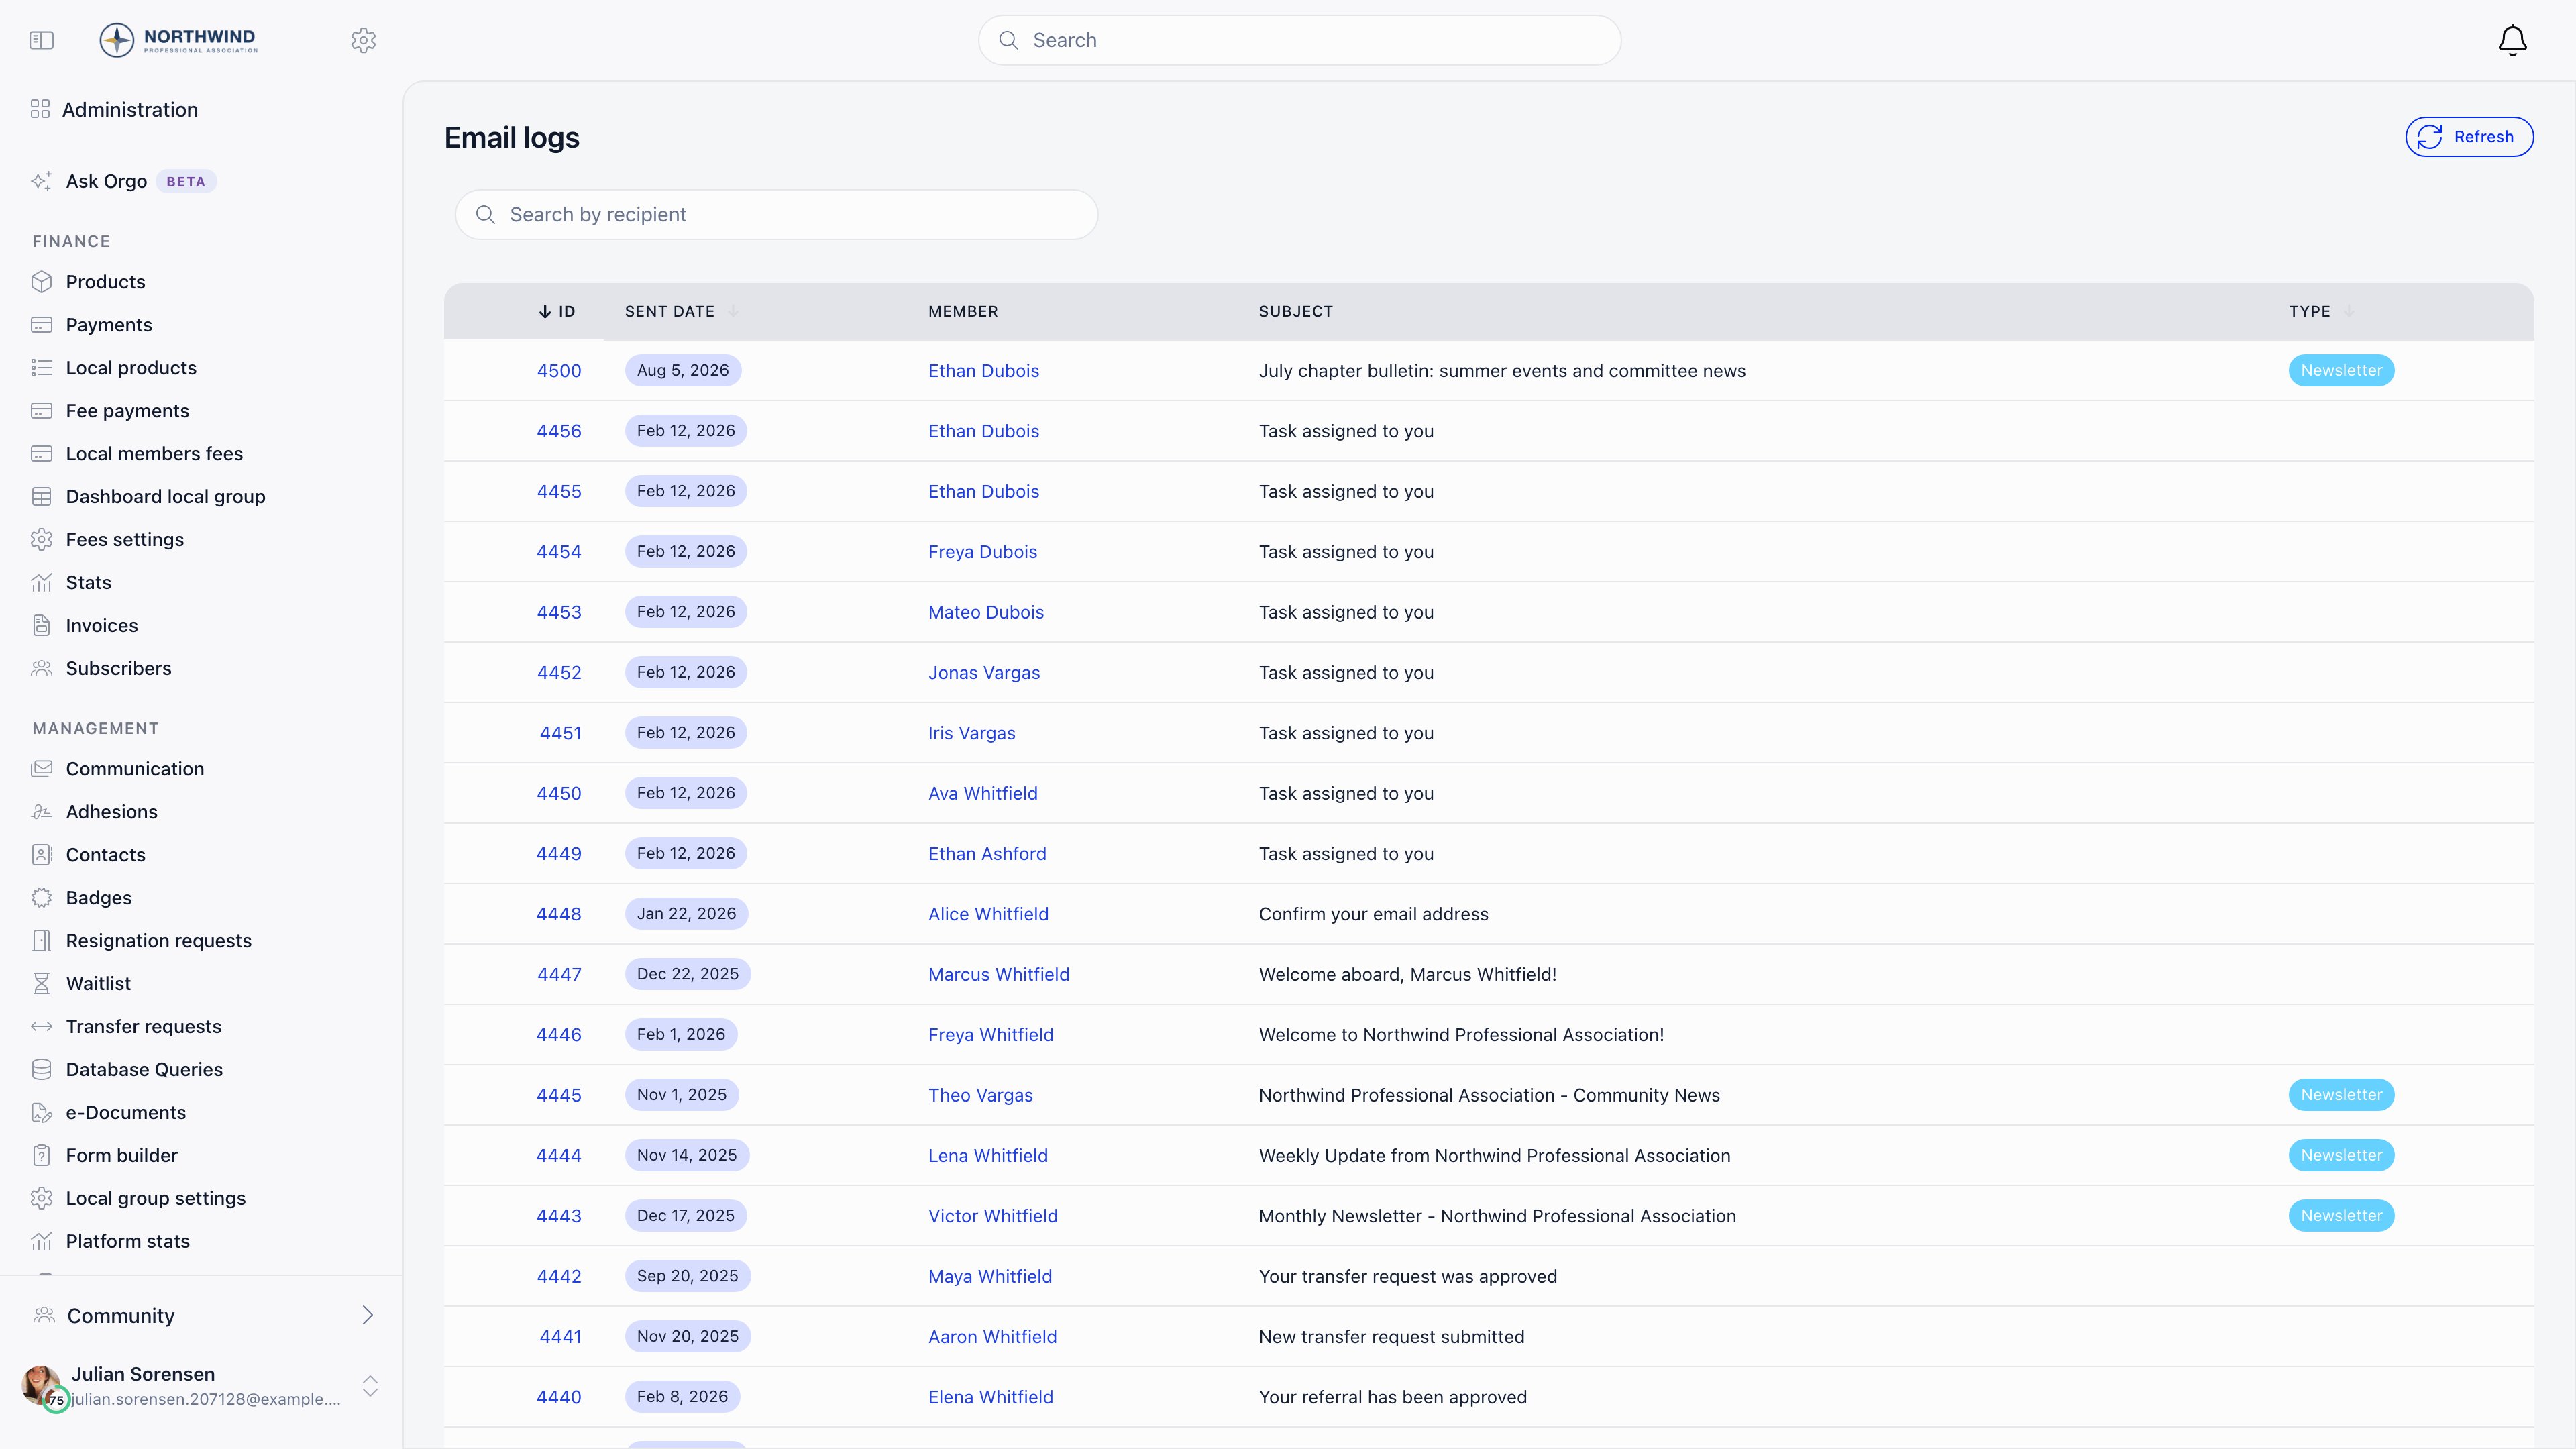Open email log ID 4441
Screen dimensions: 2576x1449
(560, 1337)
